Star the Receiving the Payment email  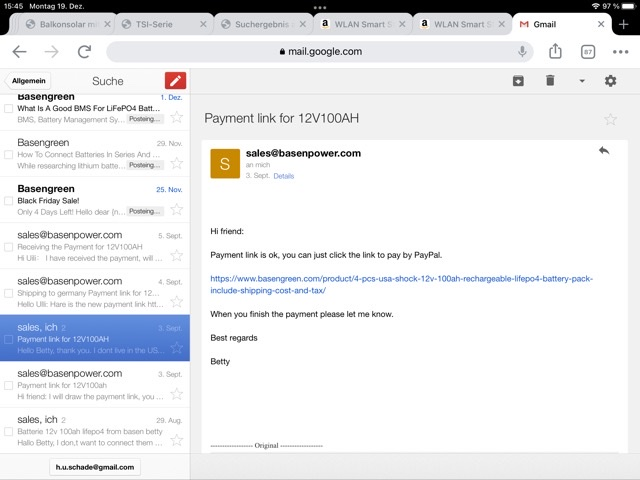177,256
